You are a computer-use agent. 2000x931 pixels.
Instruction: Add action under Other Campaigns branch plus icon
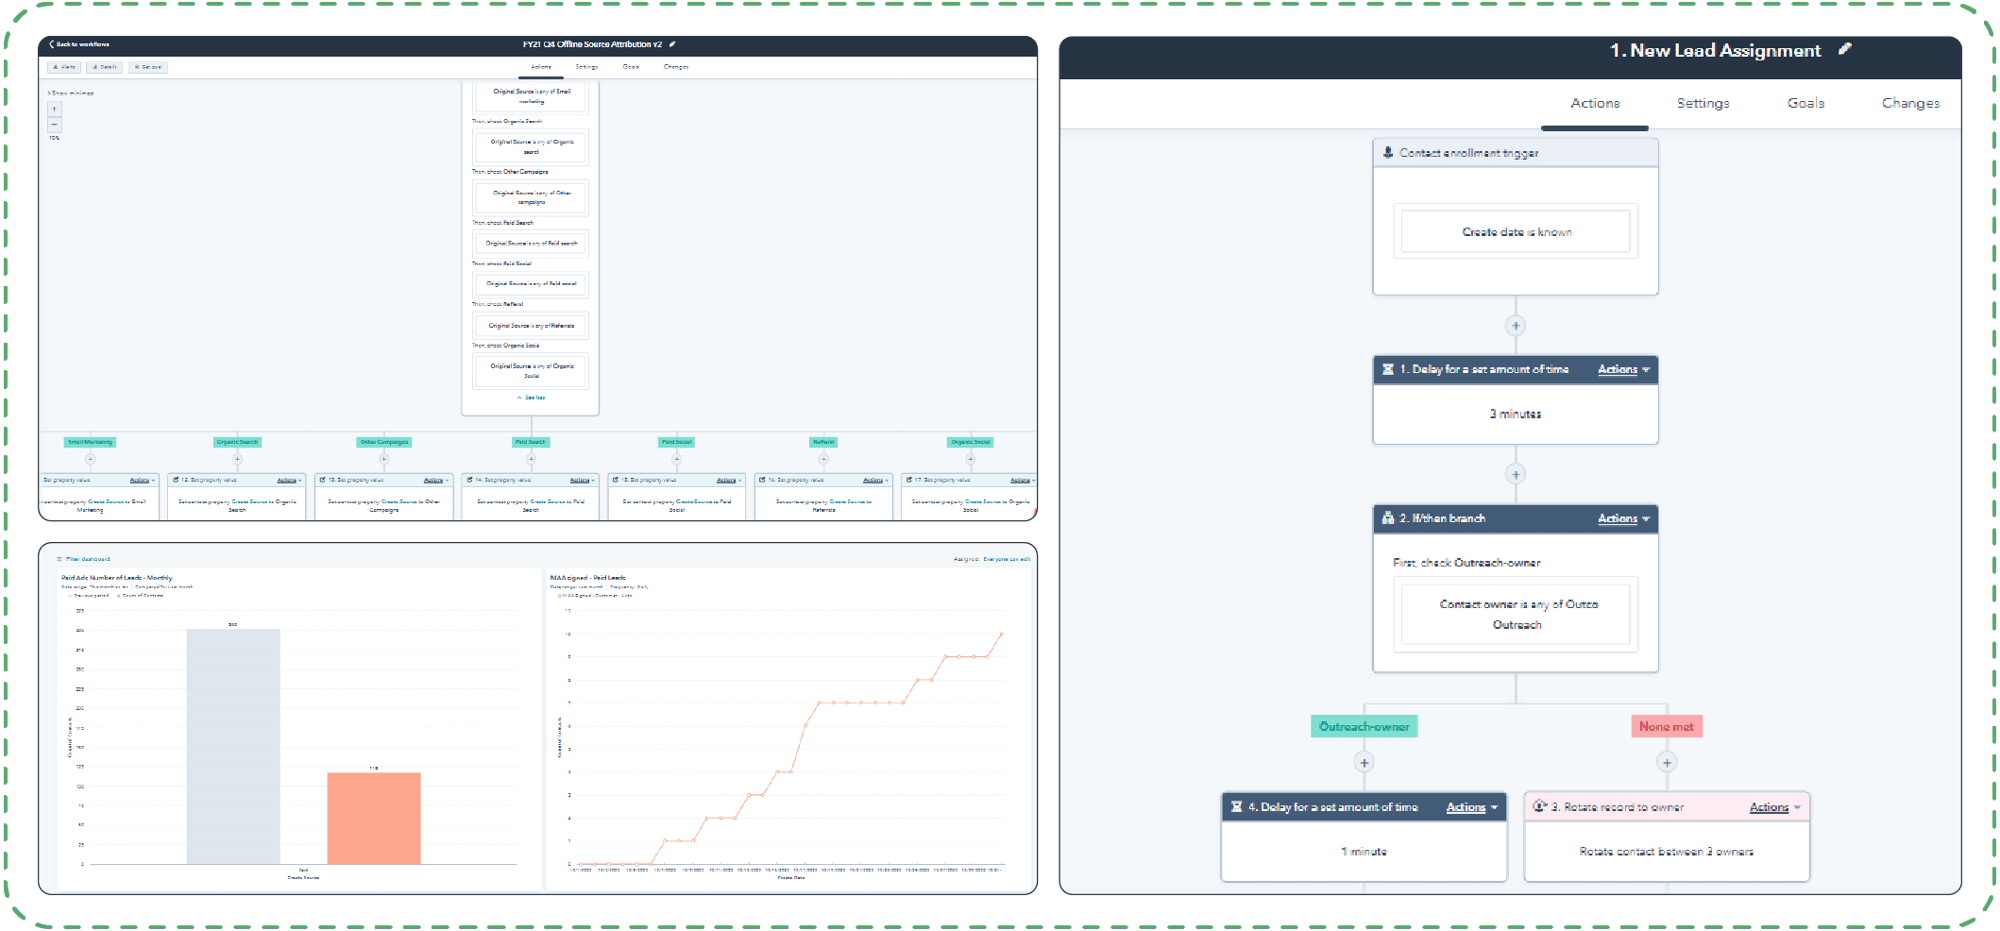pos(384,460)
